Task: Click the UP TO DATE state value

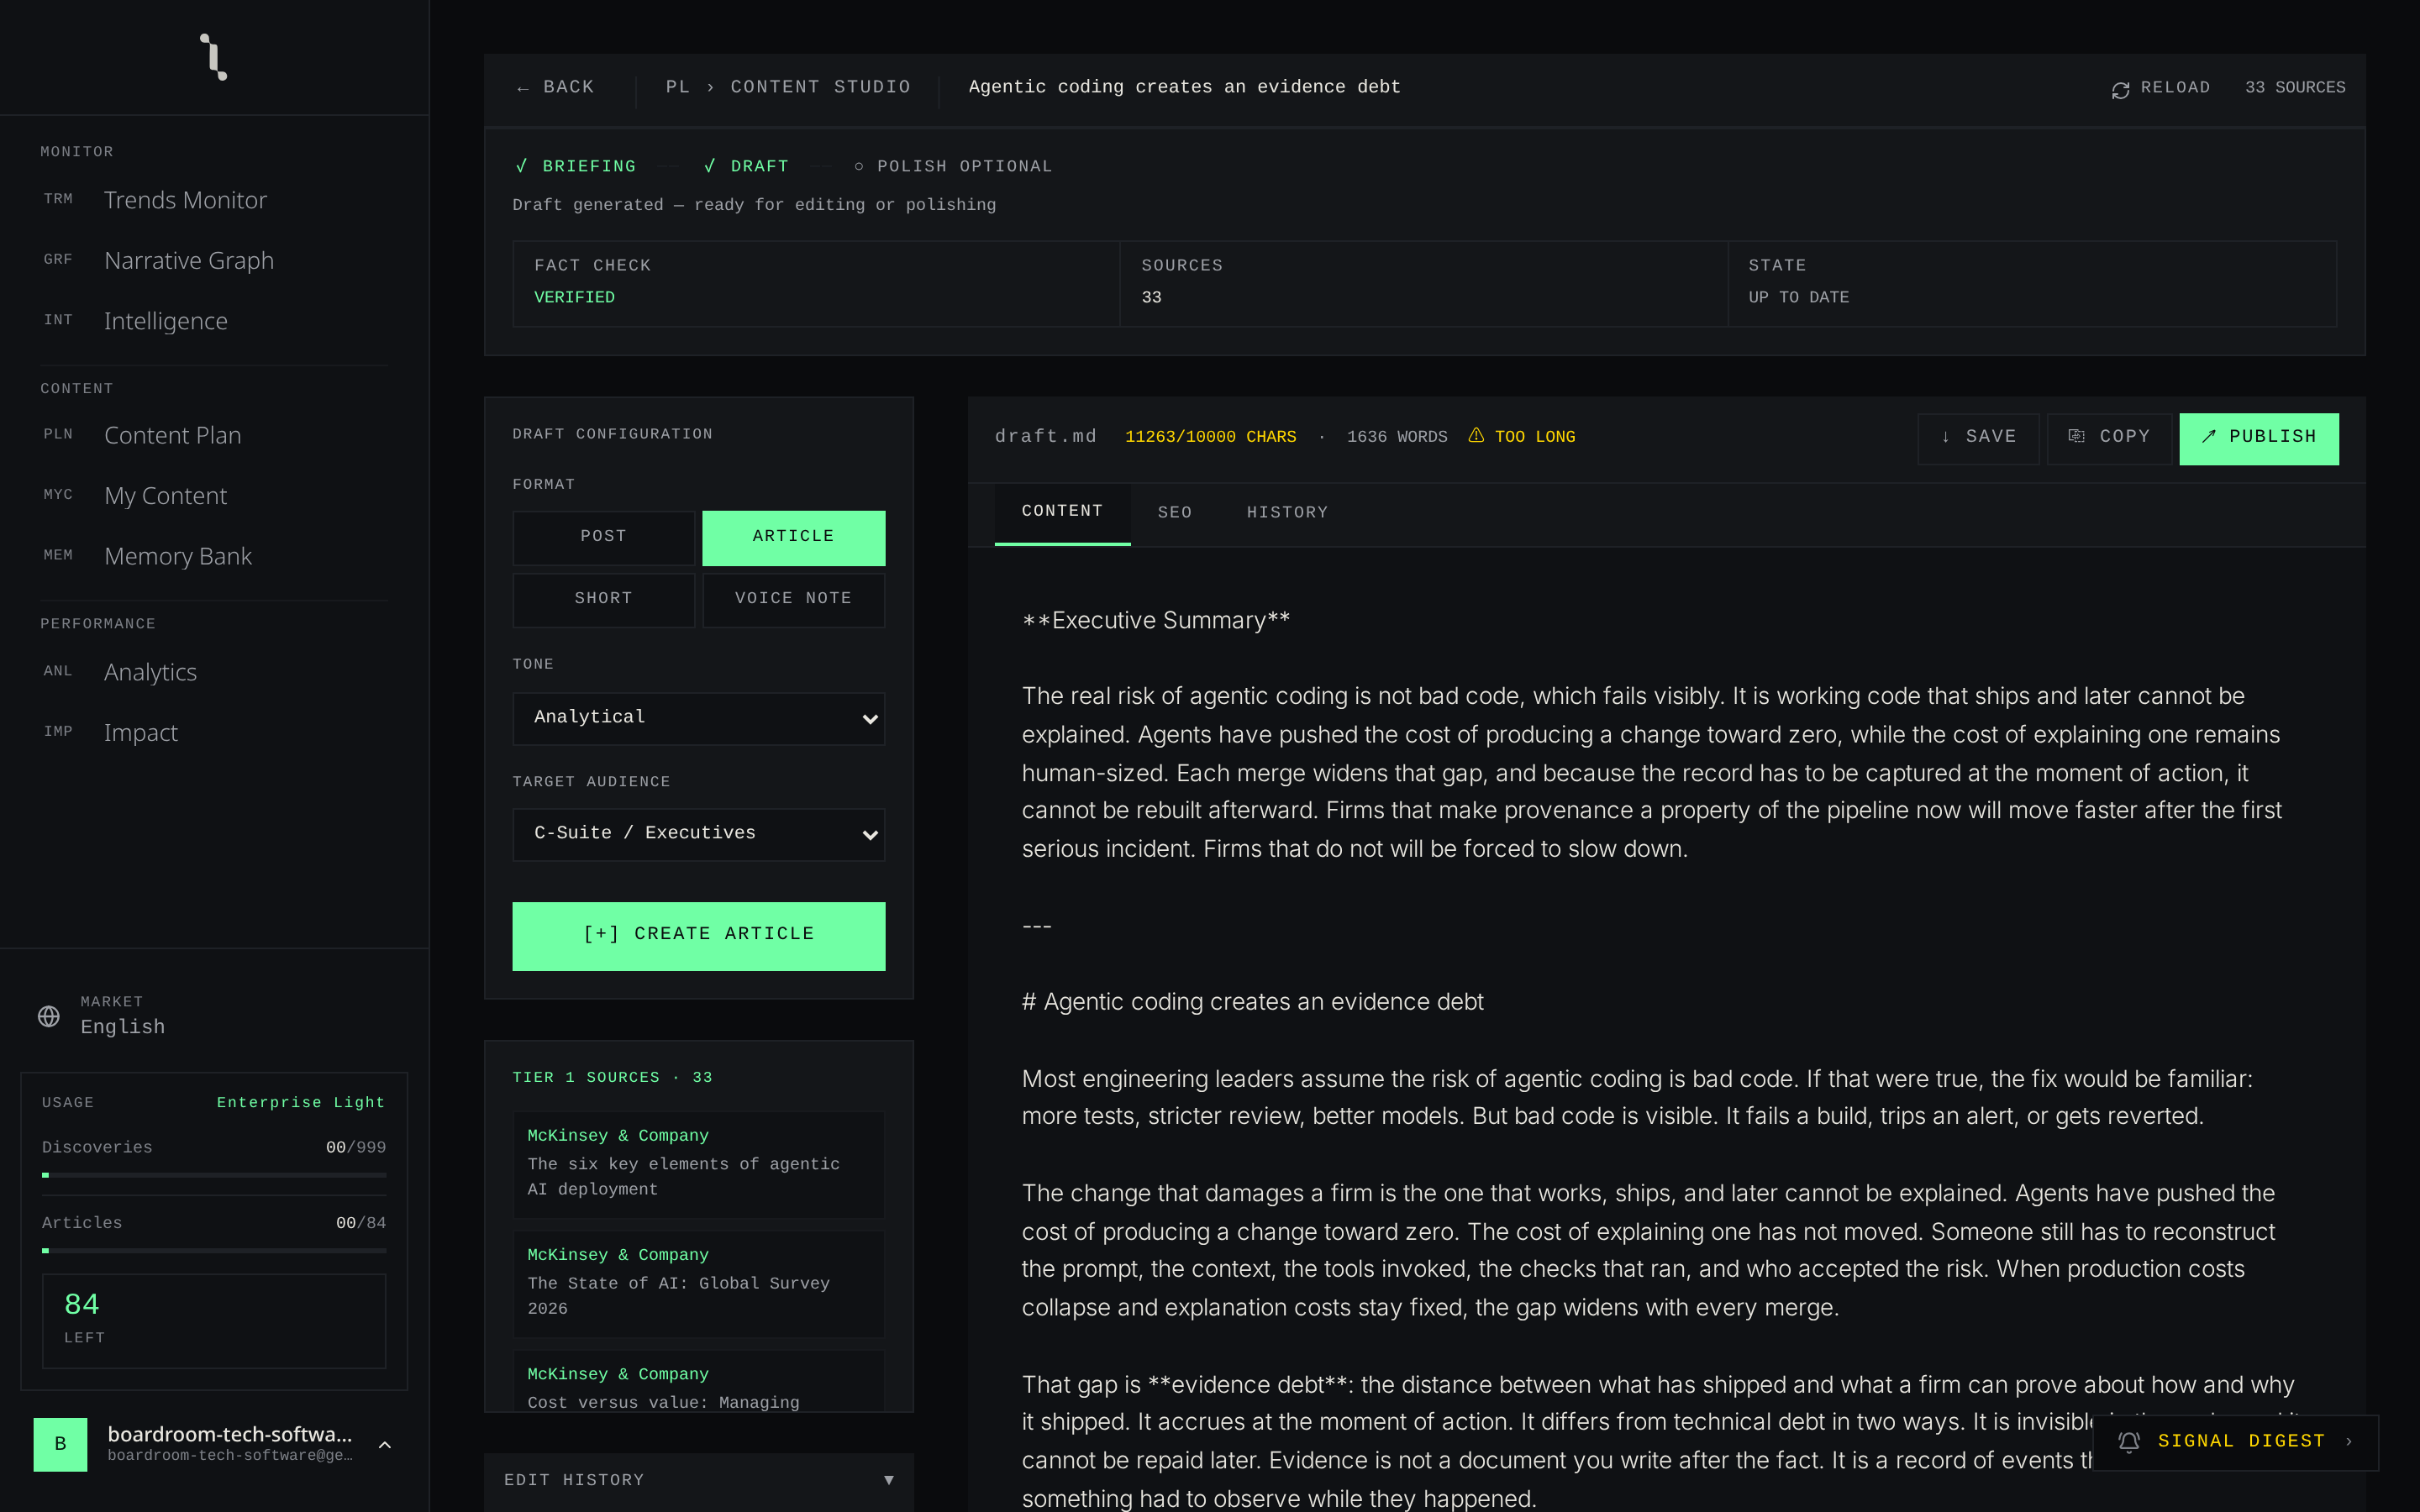Action: click(x=1798, y=298)
